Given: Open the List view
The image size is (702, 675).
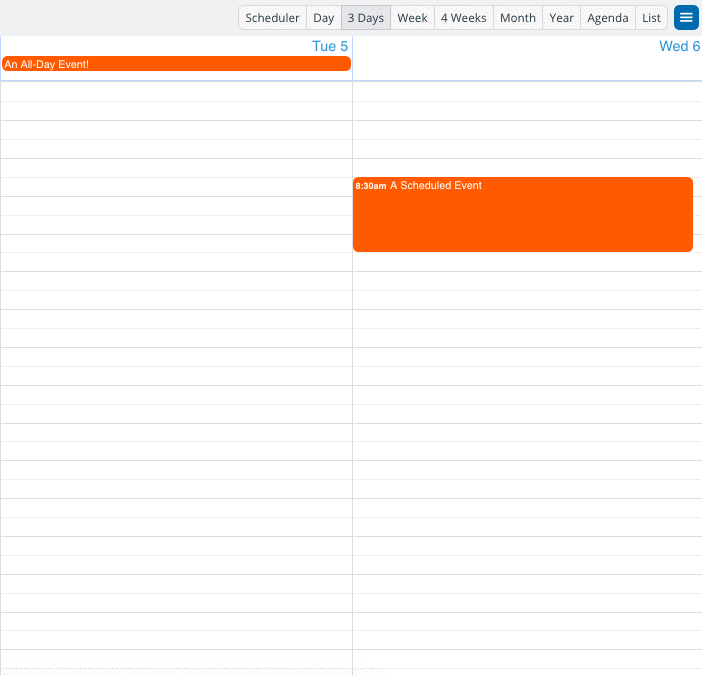Looking at the screenshot, I should (x=651, y=17).
